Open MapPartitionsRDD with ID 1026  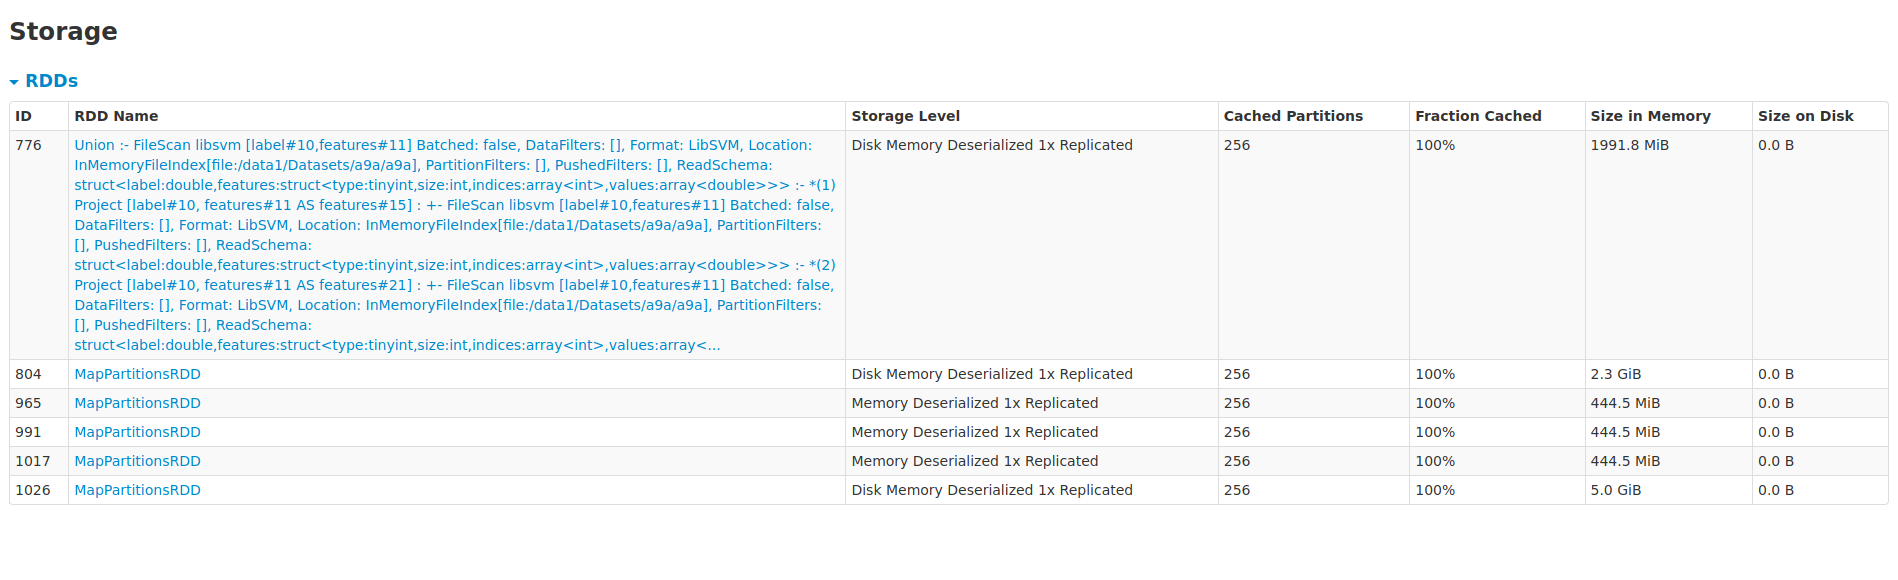click(x=137, y=490)
